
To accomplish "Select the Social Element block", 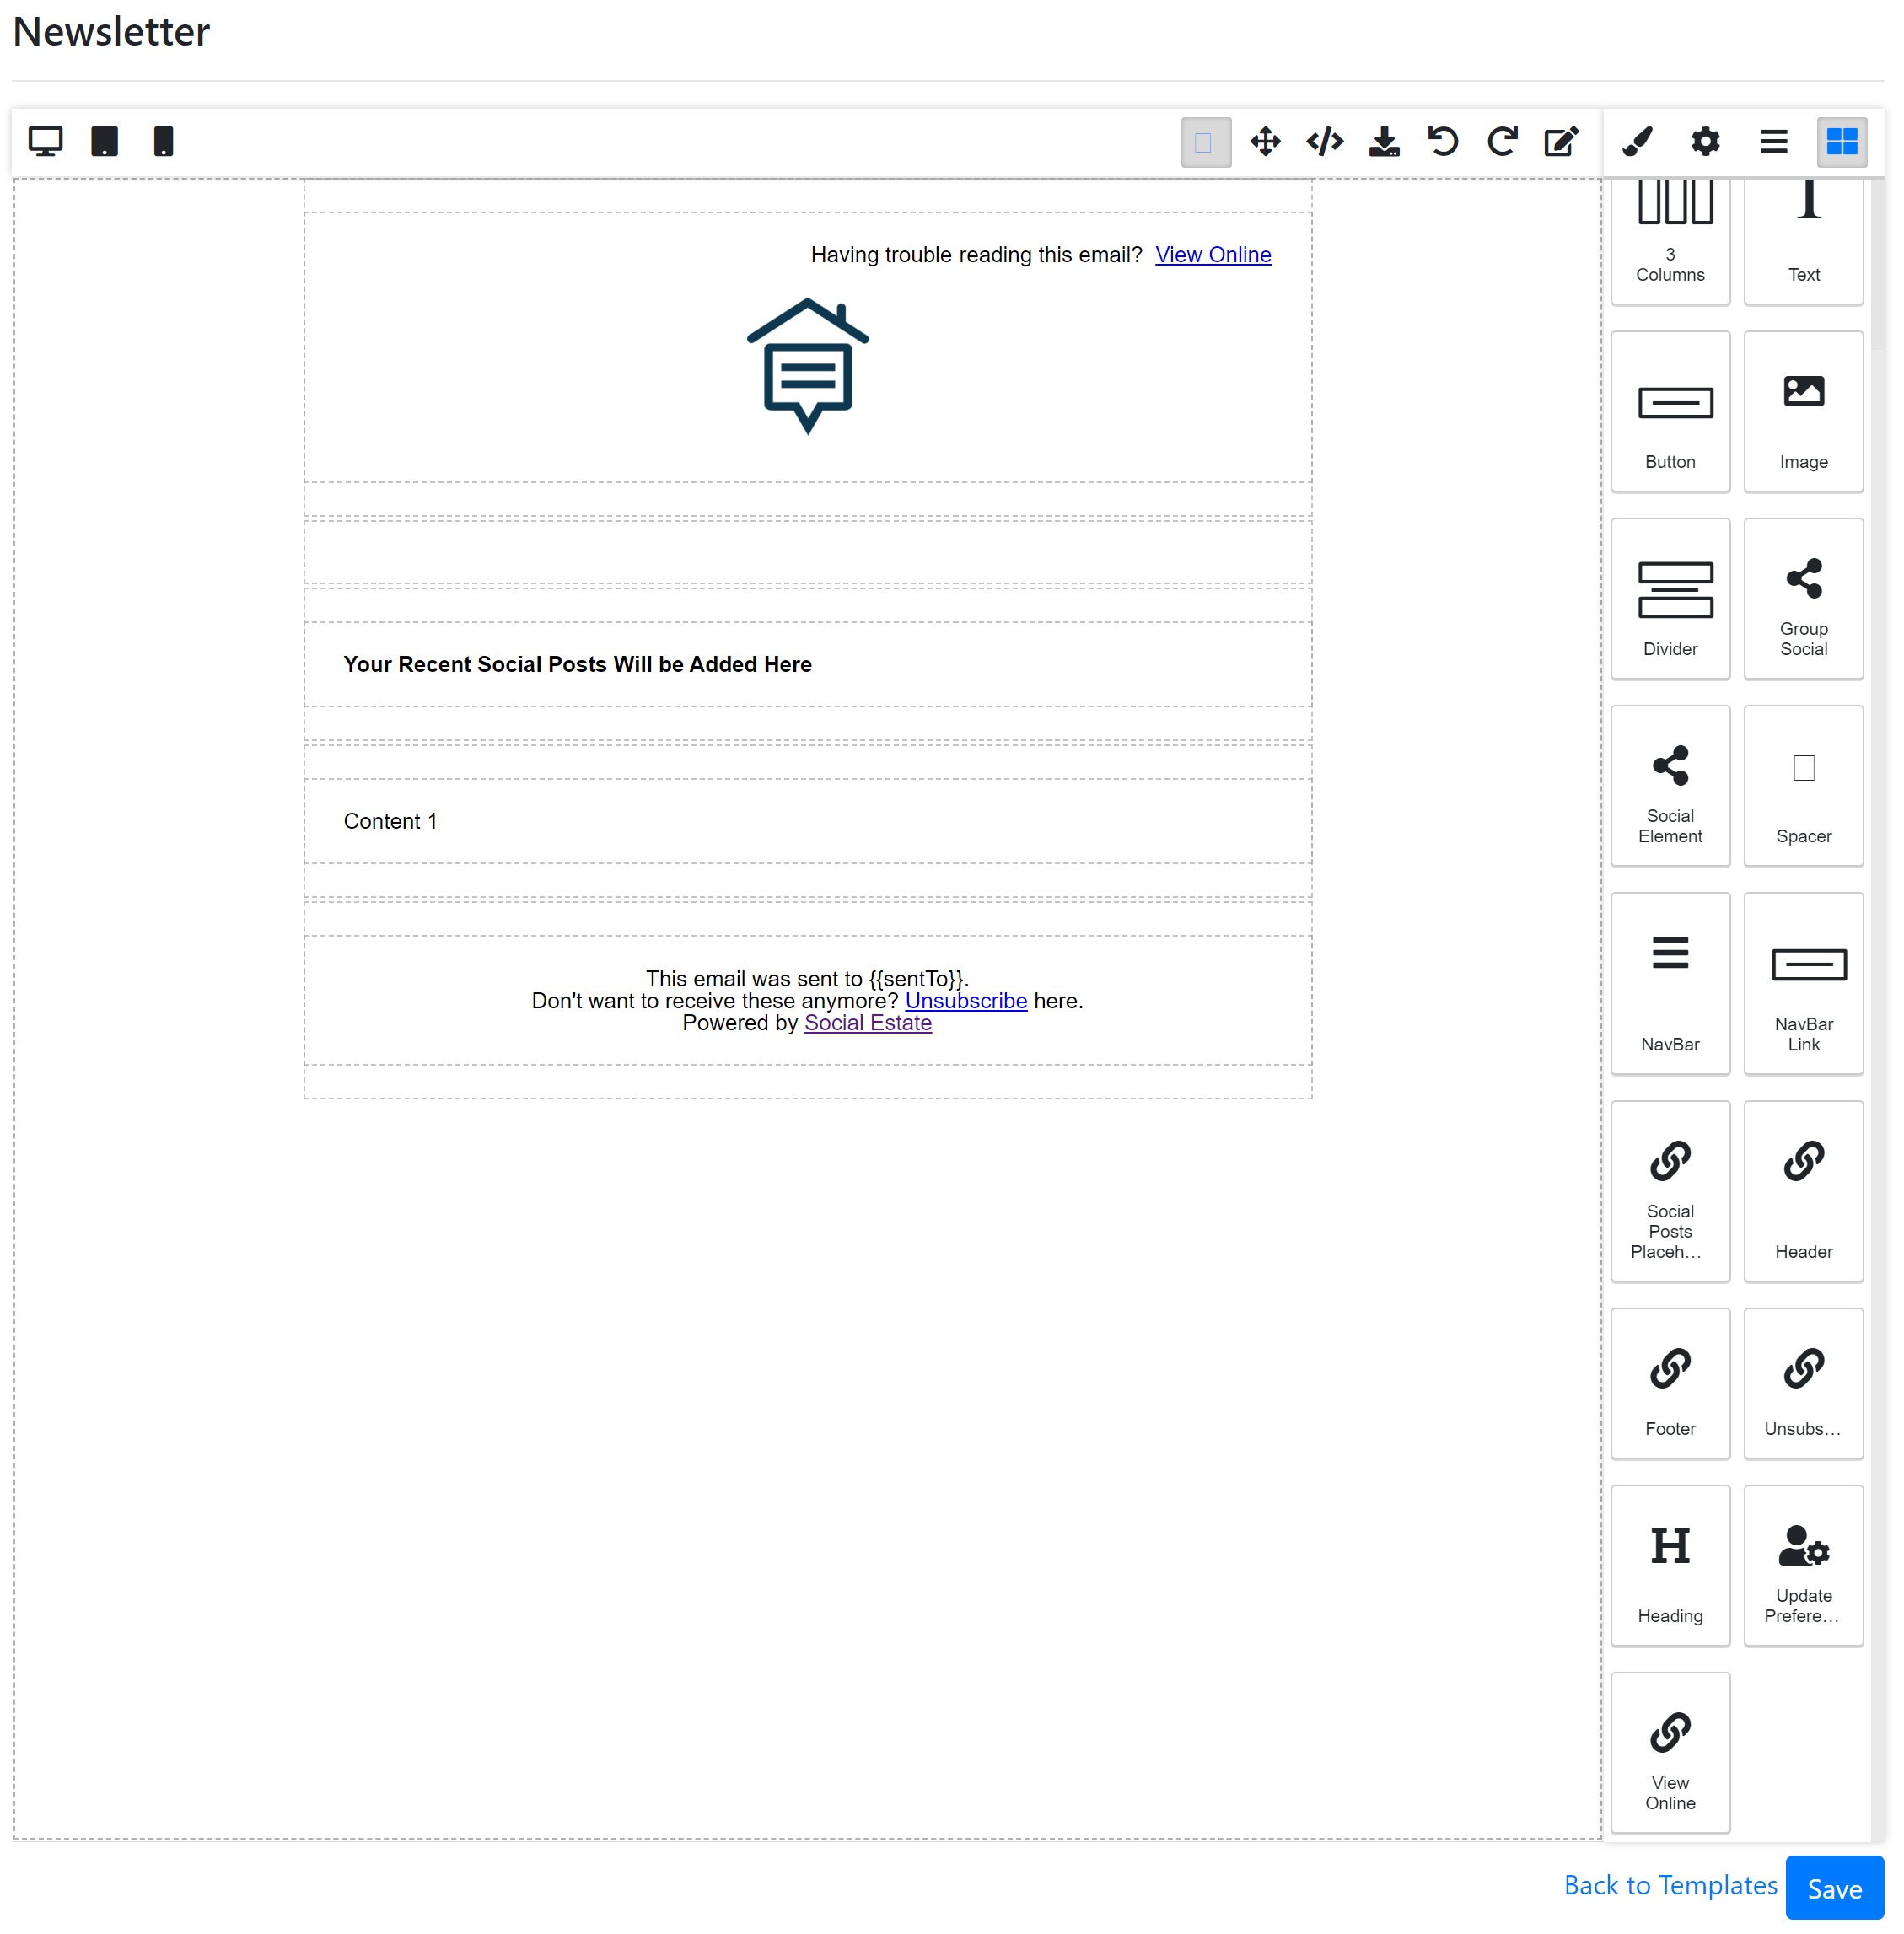I will coord(1670,785).
